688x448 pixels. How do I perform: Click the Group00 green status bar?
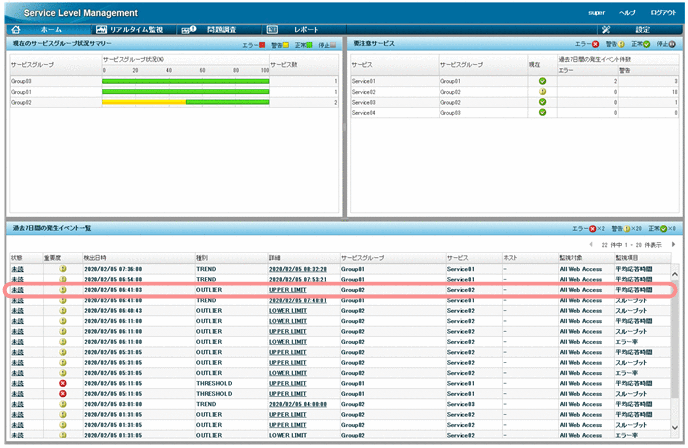tap(186, 80)
